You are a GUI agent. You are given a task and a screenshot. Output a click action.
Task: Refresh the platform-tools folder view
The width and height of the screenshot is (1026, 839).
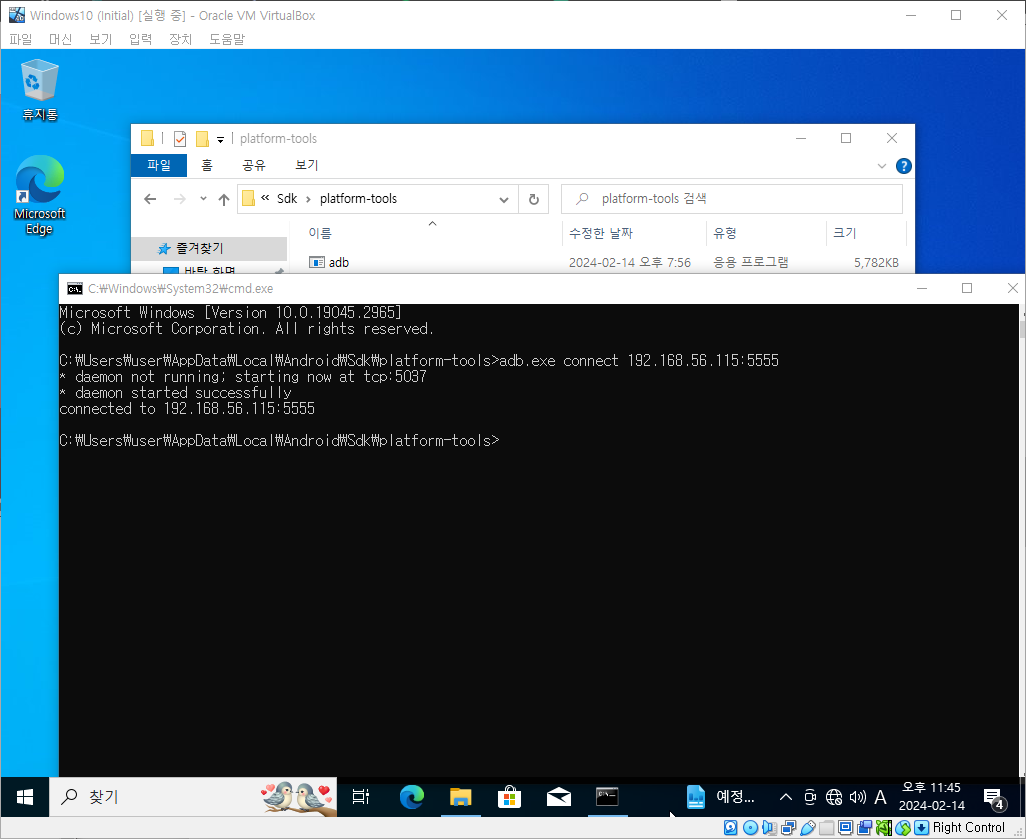pyautogui.click(x=534, y=200)
